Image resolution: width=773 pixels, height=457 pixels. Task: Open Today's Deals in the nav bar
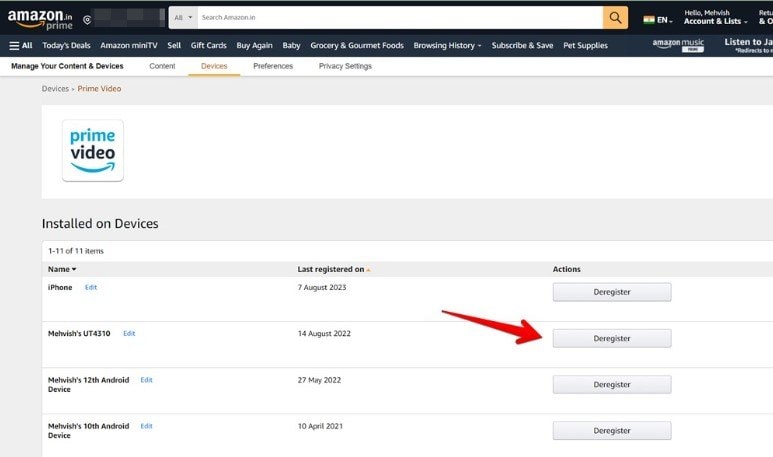coord(66,45)
